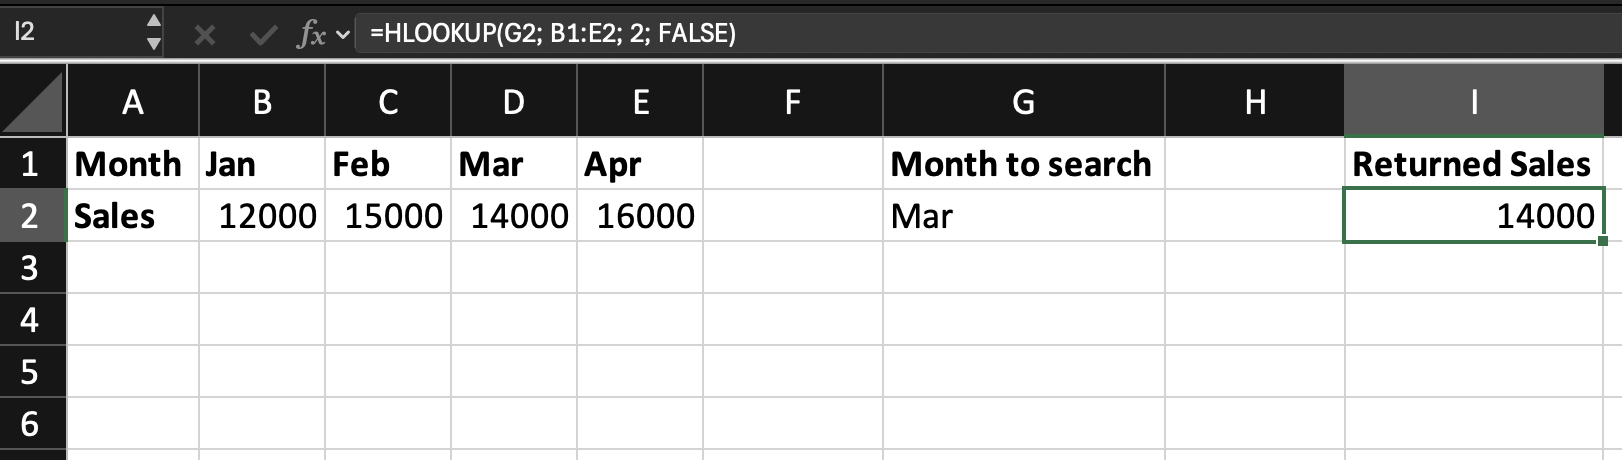1622x460 pixels.
Task: Select column G header
Action: [x=1023, y=101]
